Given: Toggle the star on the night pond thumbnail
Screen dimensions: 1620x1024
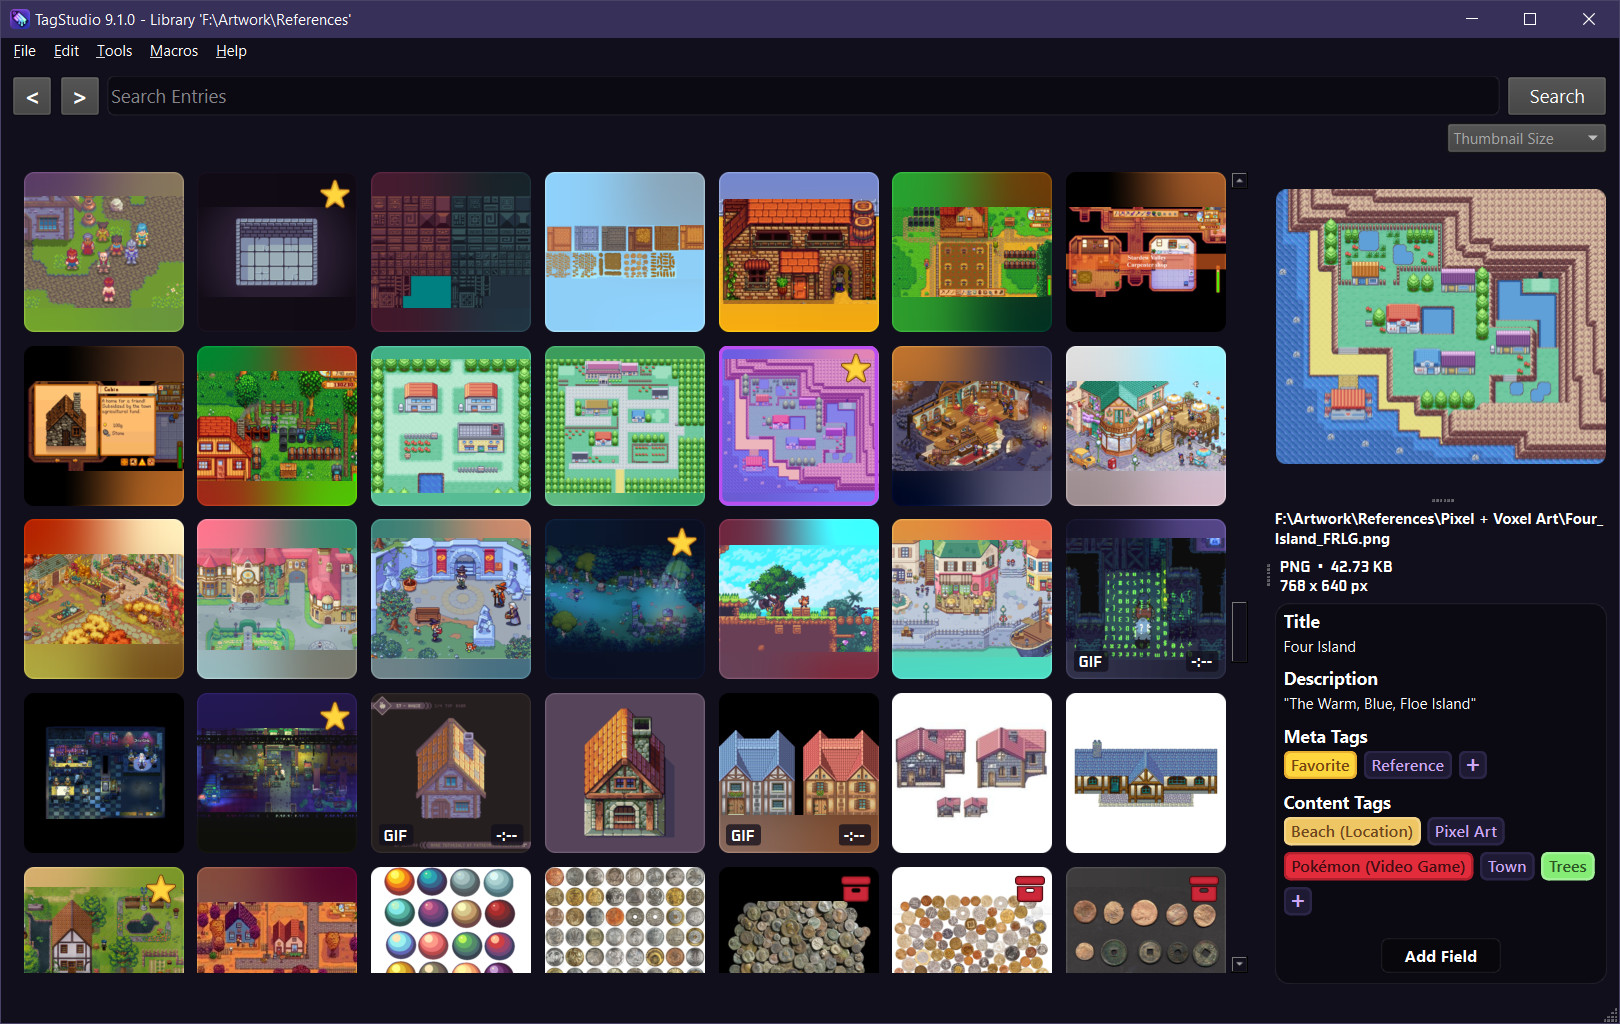Looking at the screenshot, I should [683, 541].
